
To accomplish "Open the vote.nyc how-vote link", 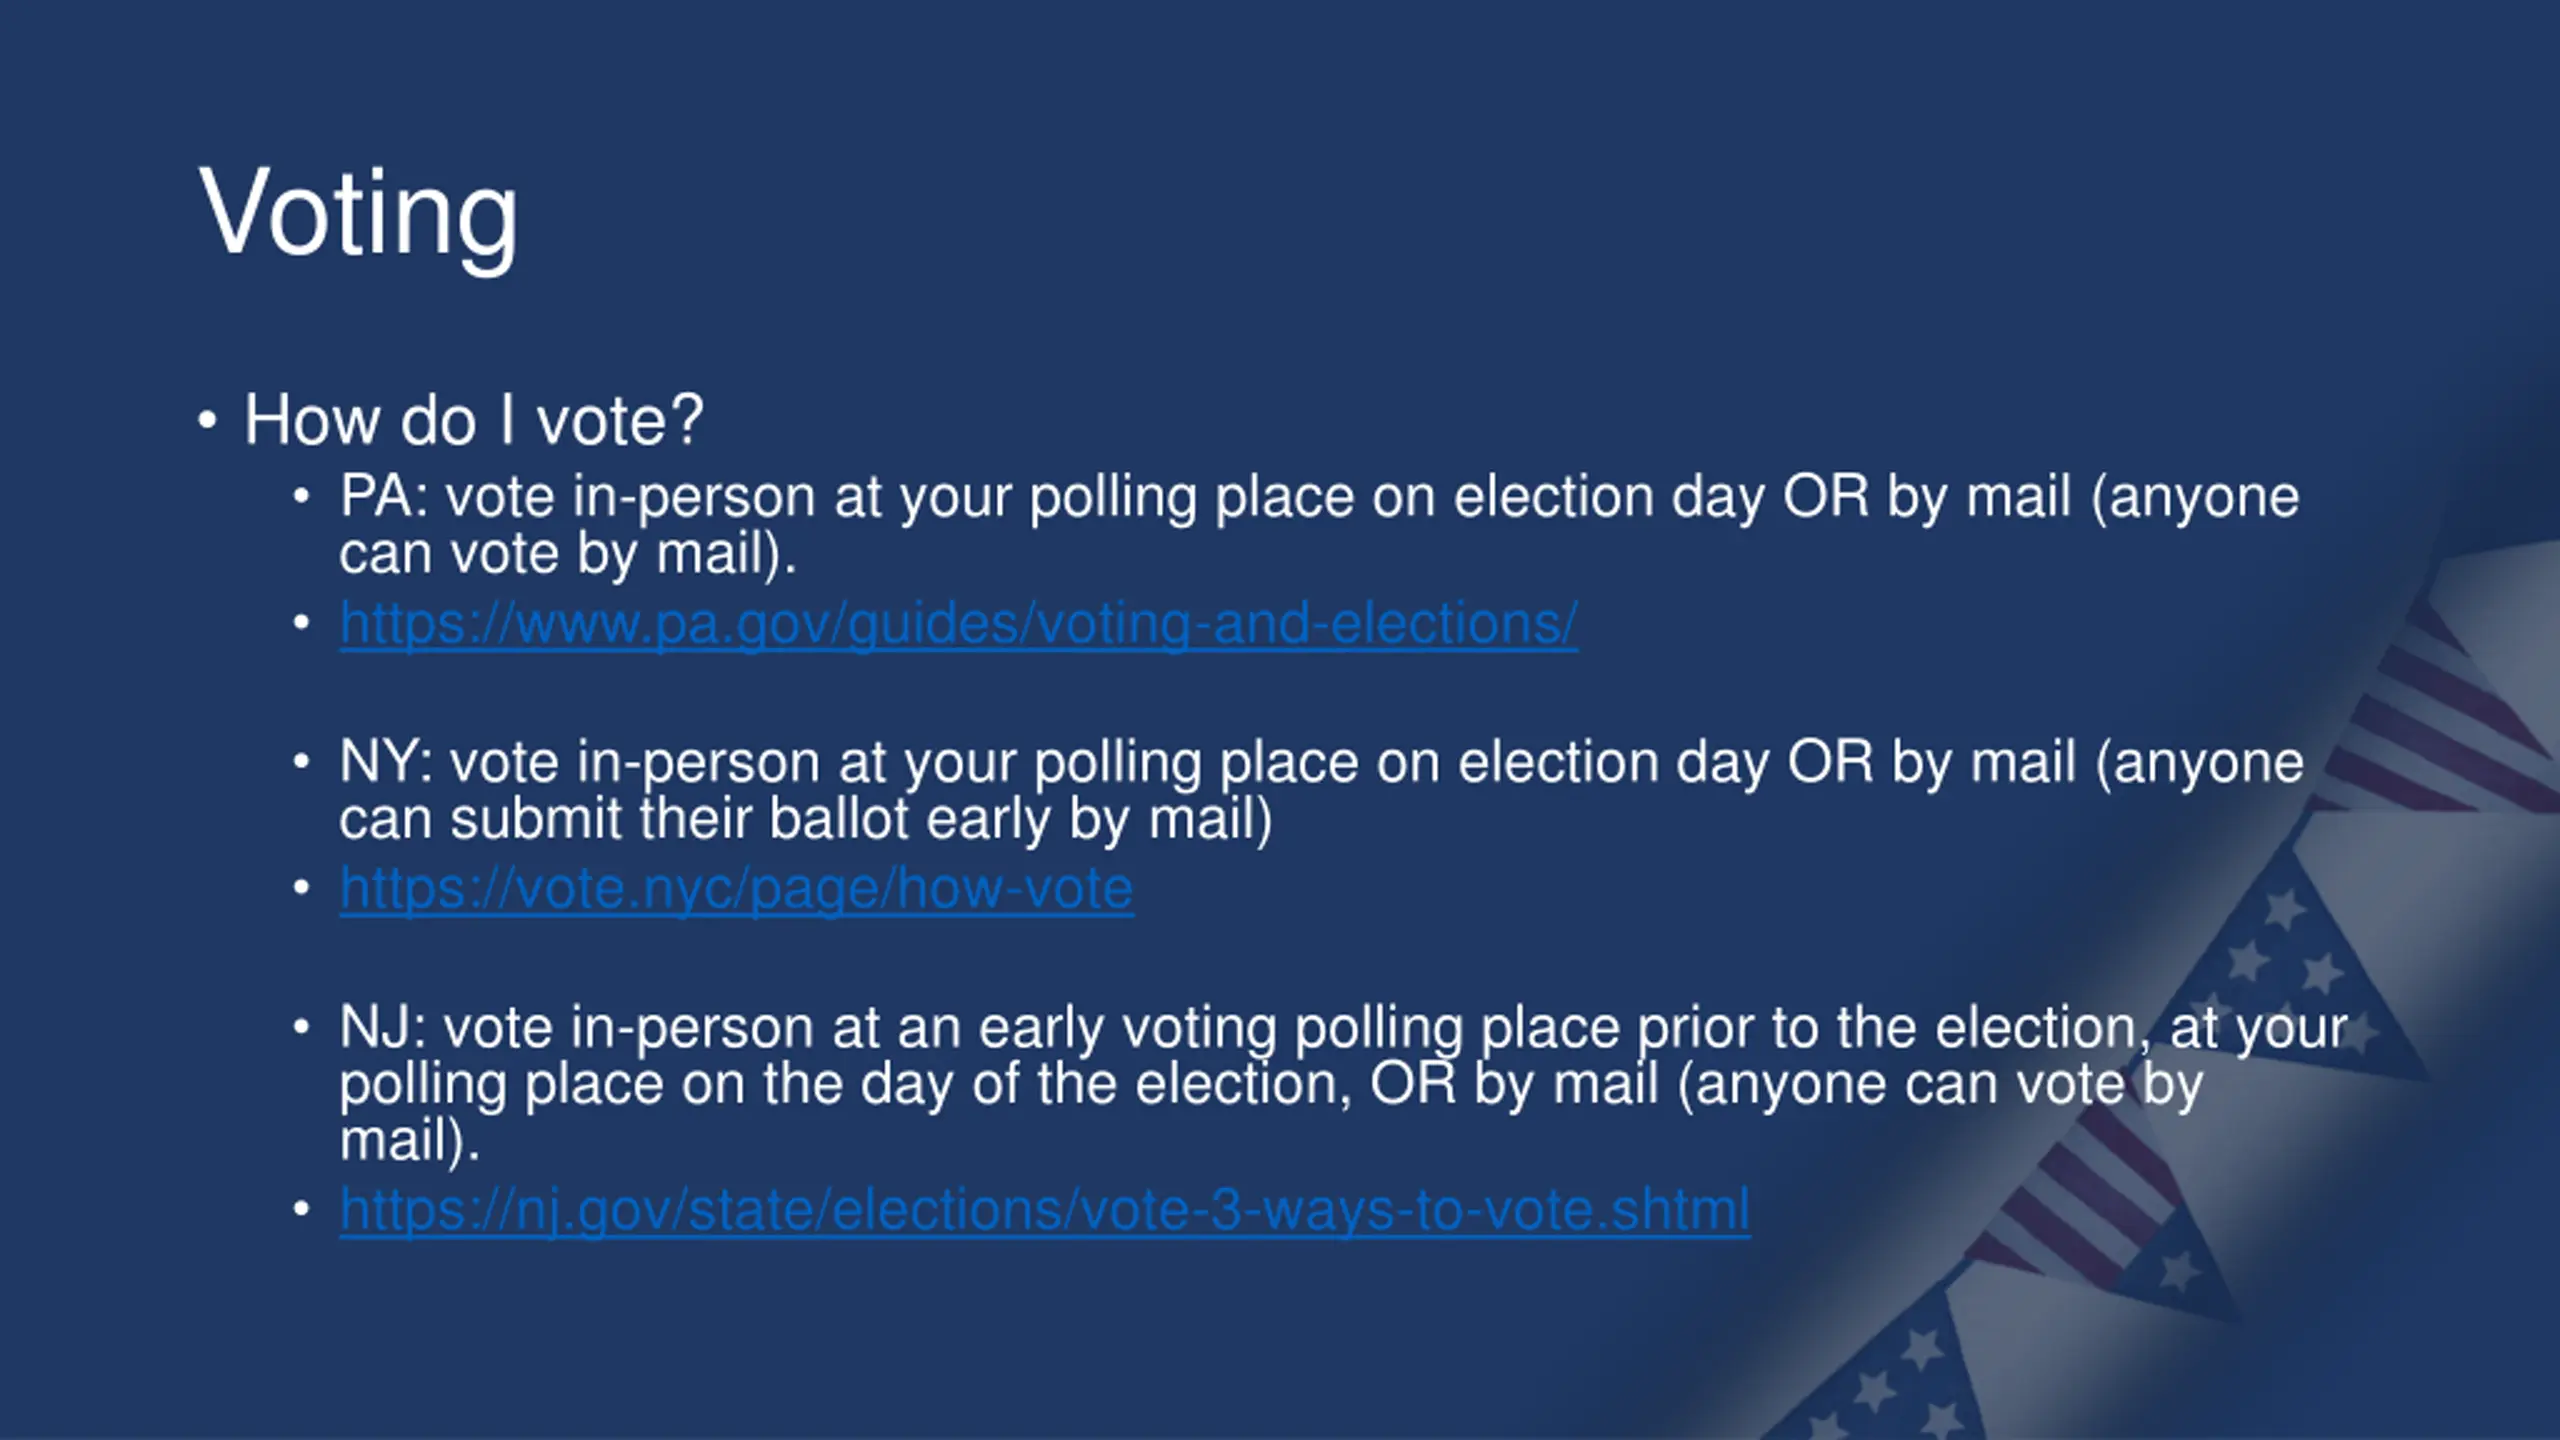I will (x=736, y=889).
